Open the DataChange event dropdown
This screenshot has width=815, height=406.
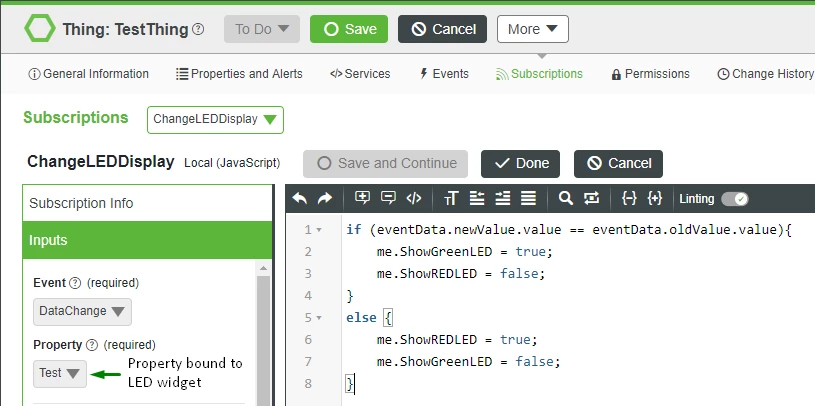pyautogui.click(x=82, y=311)
